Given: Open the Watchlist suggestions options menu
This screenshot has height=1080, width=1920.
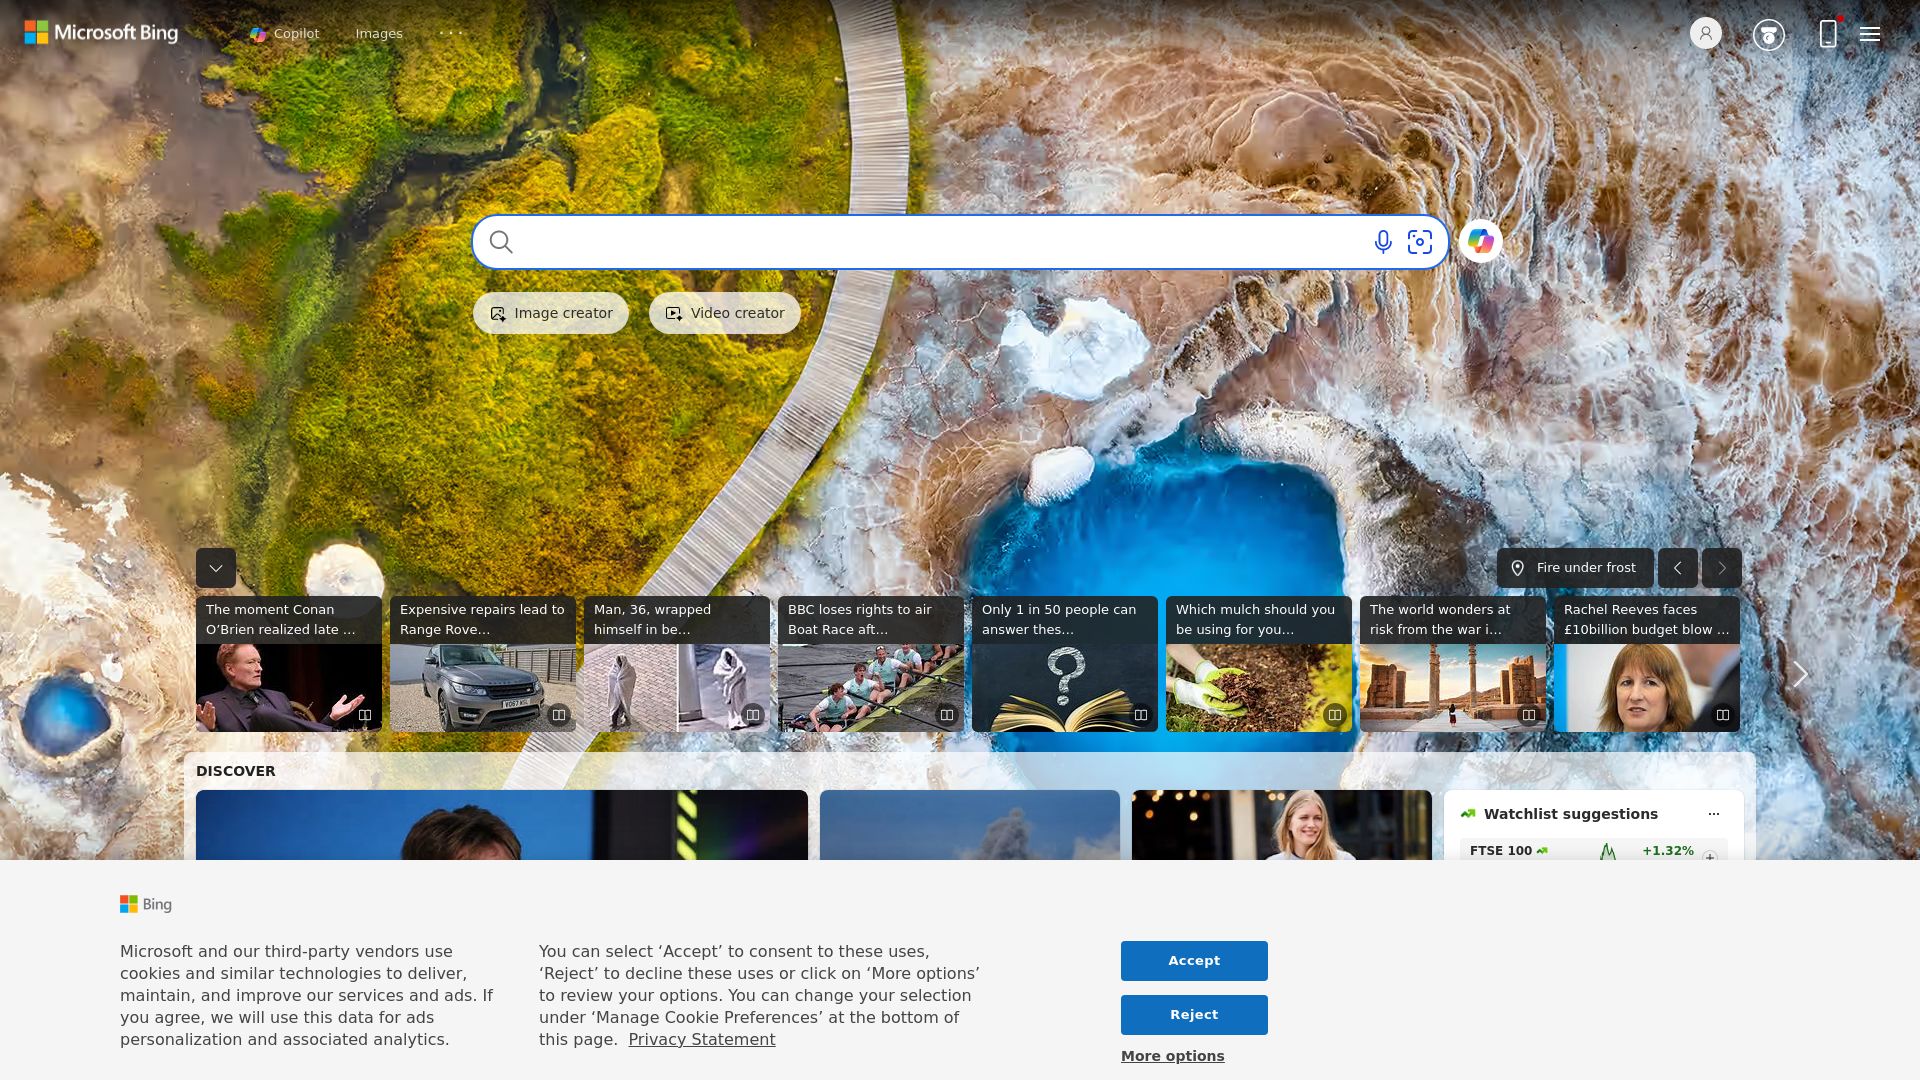Looking at the screenshot, I should (1714, 813).
